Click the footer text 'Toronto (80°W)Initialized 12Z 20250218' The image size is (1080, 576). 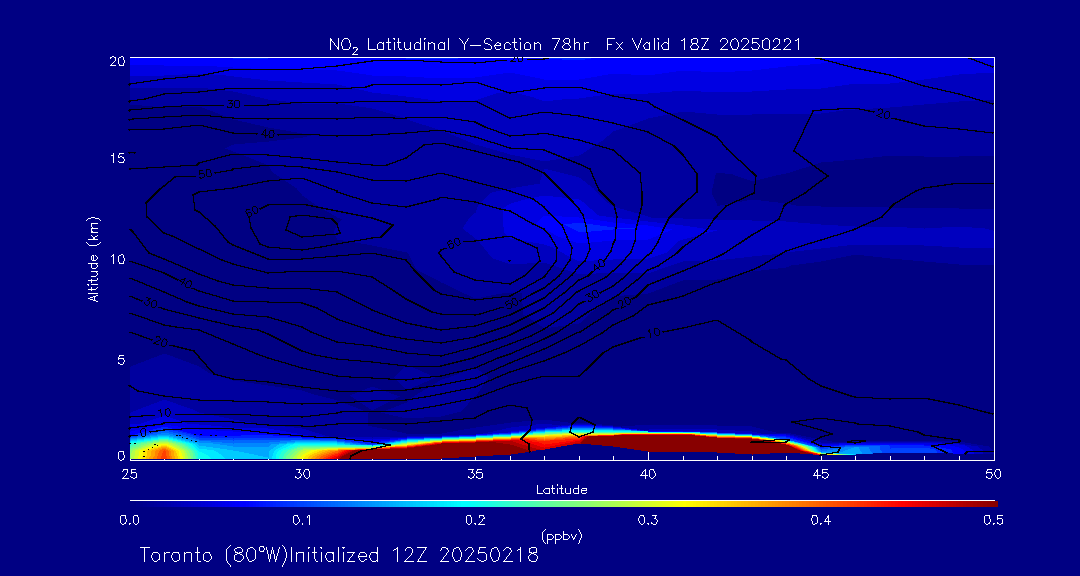(x=339, y=555)
